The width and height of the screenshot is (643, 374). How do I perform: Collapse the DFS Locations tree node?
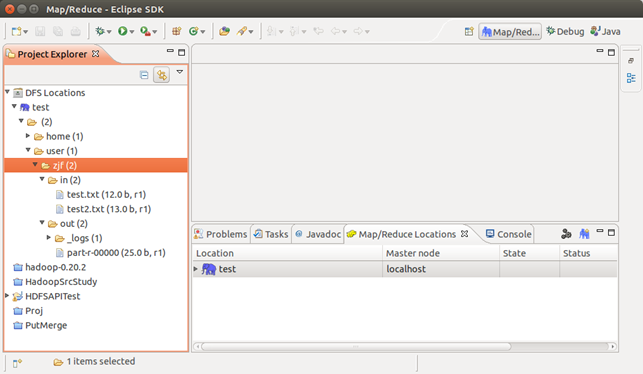[7, 92]
